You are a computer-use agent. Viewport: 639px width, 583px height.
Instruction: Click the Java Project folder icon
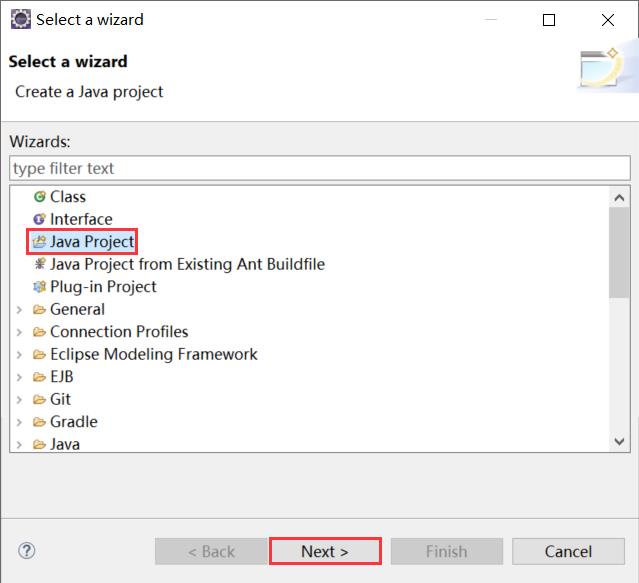pos(40,242)
